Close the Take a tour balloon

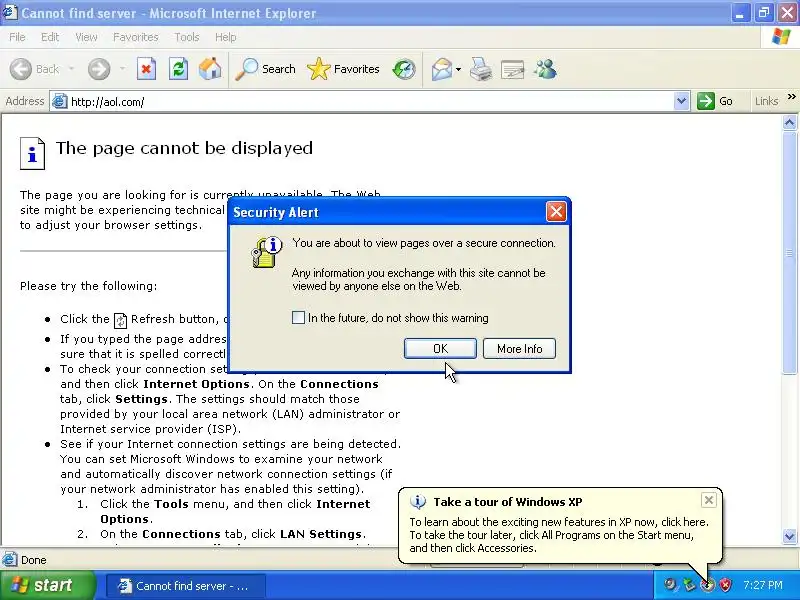coord(709,500)
